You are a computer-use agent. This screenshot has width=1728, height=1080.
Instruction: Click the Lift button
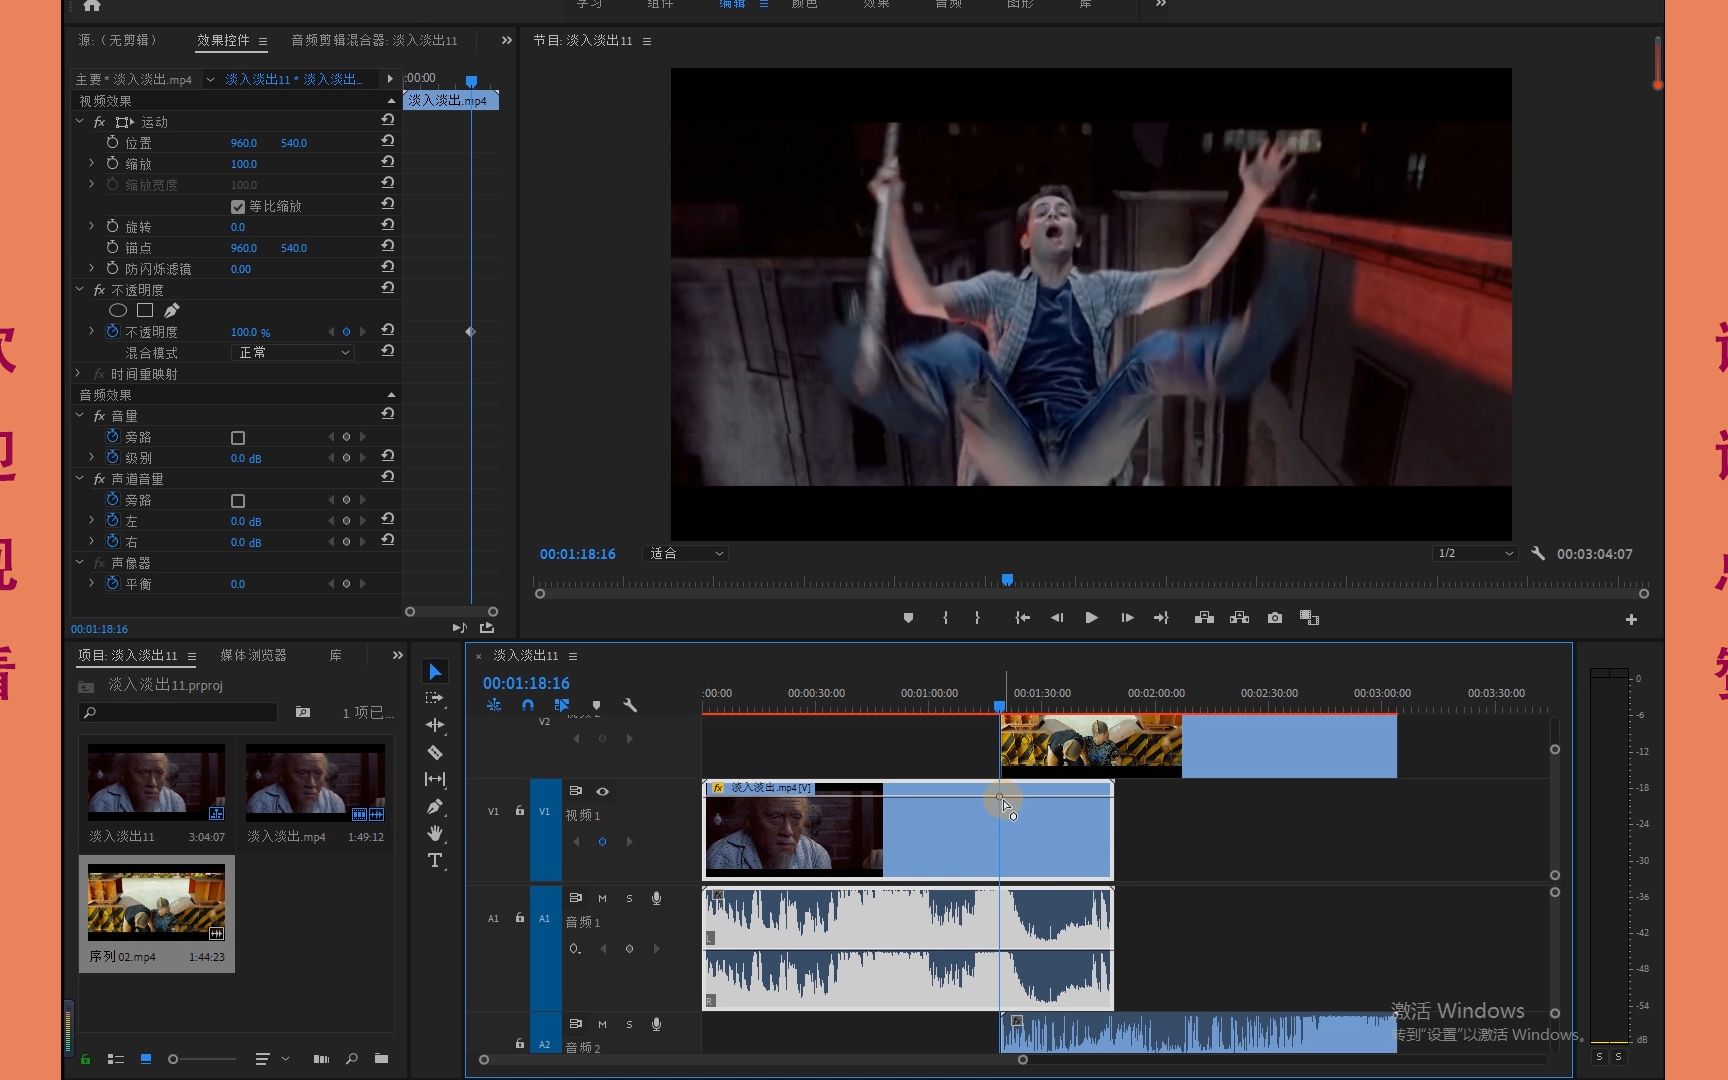point(1205,618)
